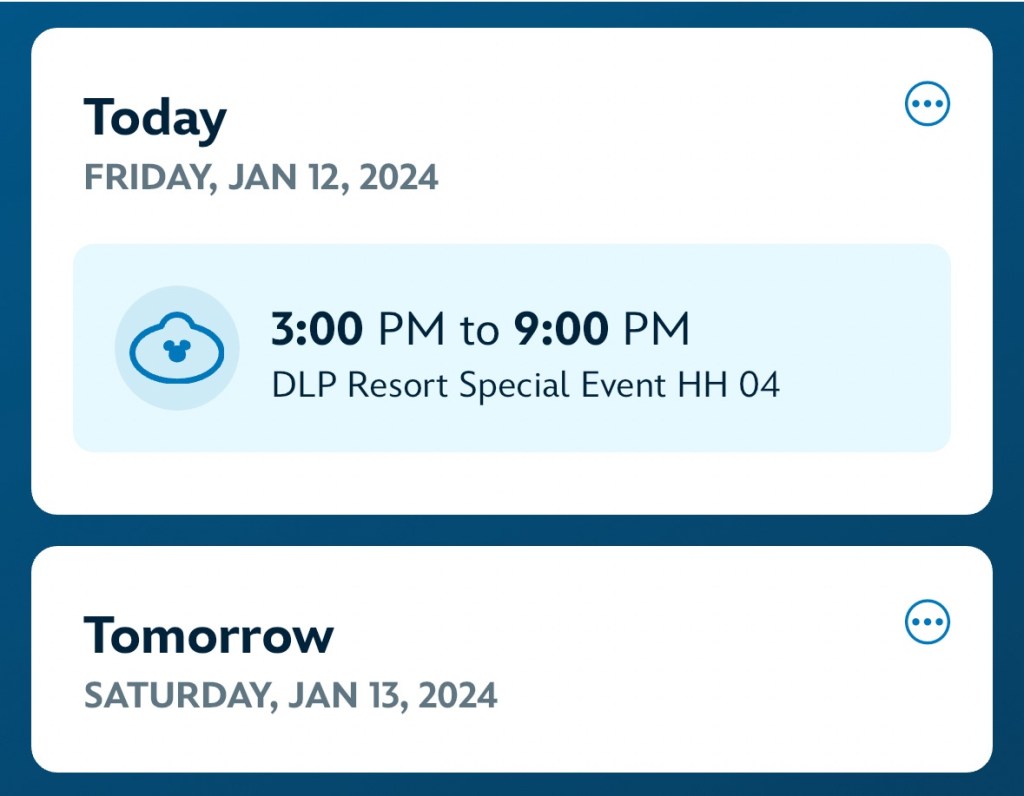The width and height of the screenshot is (1024, 796).
Task: Open the DLP Resort Special Event shift
Action: pos(512,348)
